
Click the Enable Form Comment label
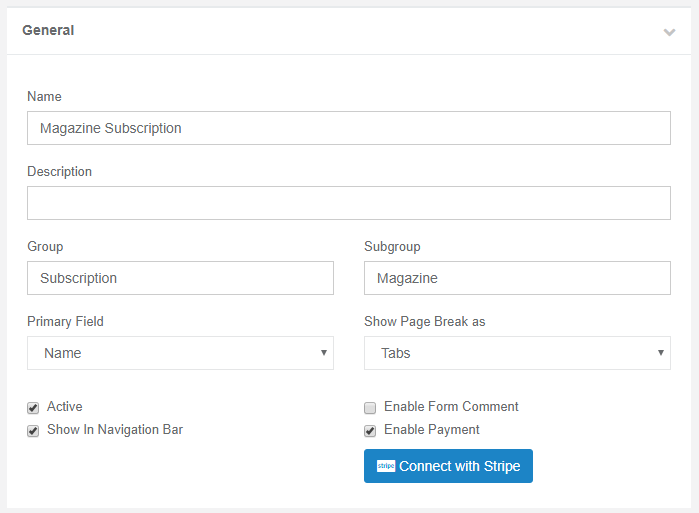coord(451,406)
